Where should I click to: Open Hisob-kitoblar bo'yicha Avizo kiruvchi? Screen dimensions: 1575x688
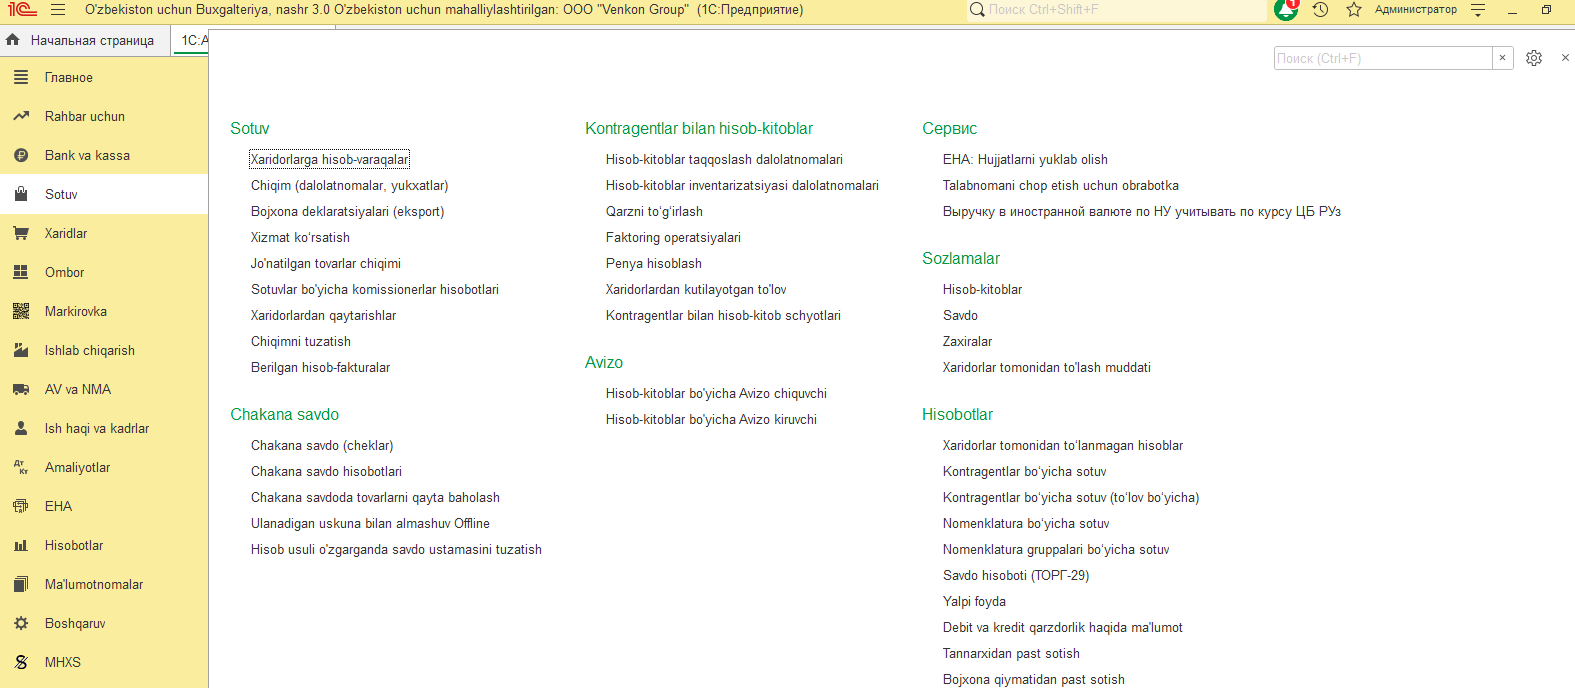point(711,419)
